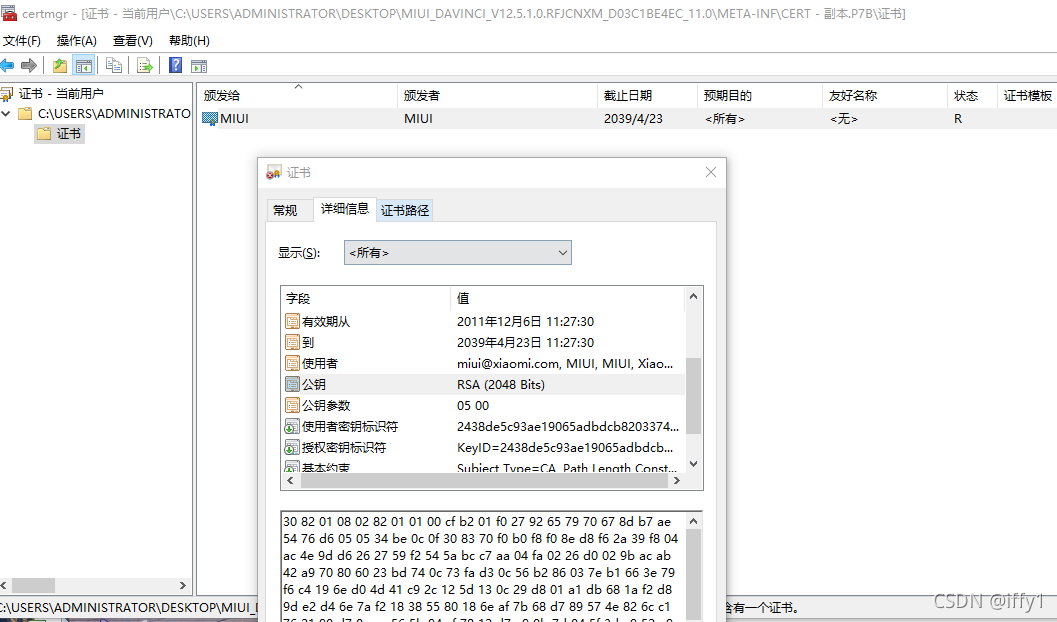Click the scroll up arrow of field list
The width and height of the screenshot is (1057, 622).
click(x=694, y=297)
